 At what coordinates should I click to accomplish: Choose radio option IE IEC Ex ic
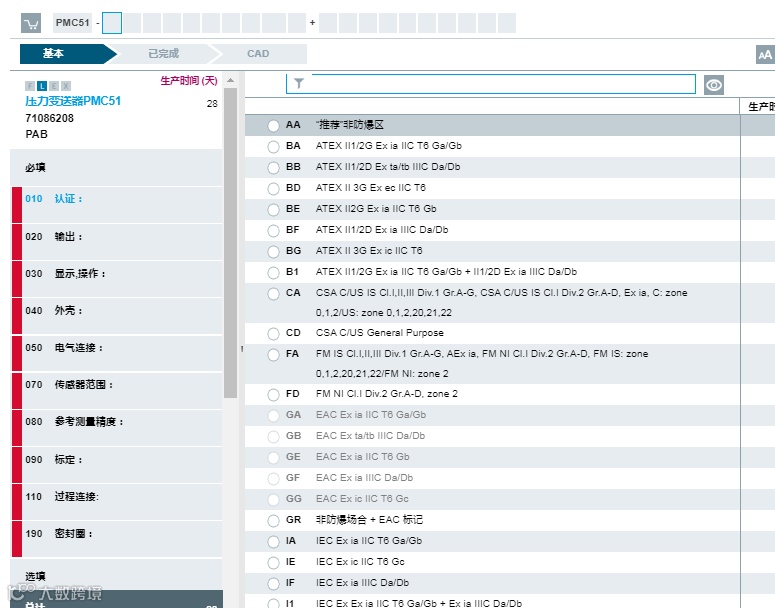[273, 563]
